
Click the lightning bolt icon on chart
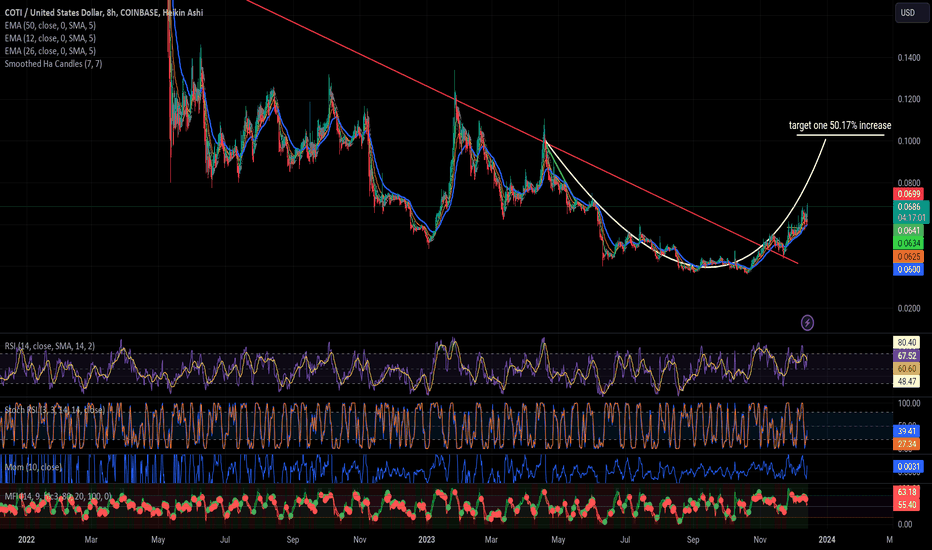pyautogui.click(x=807, y=323)
